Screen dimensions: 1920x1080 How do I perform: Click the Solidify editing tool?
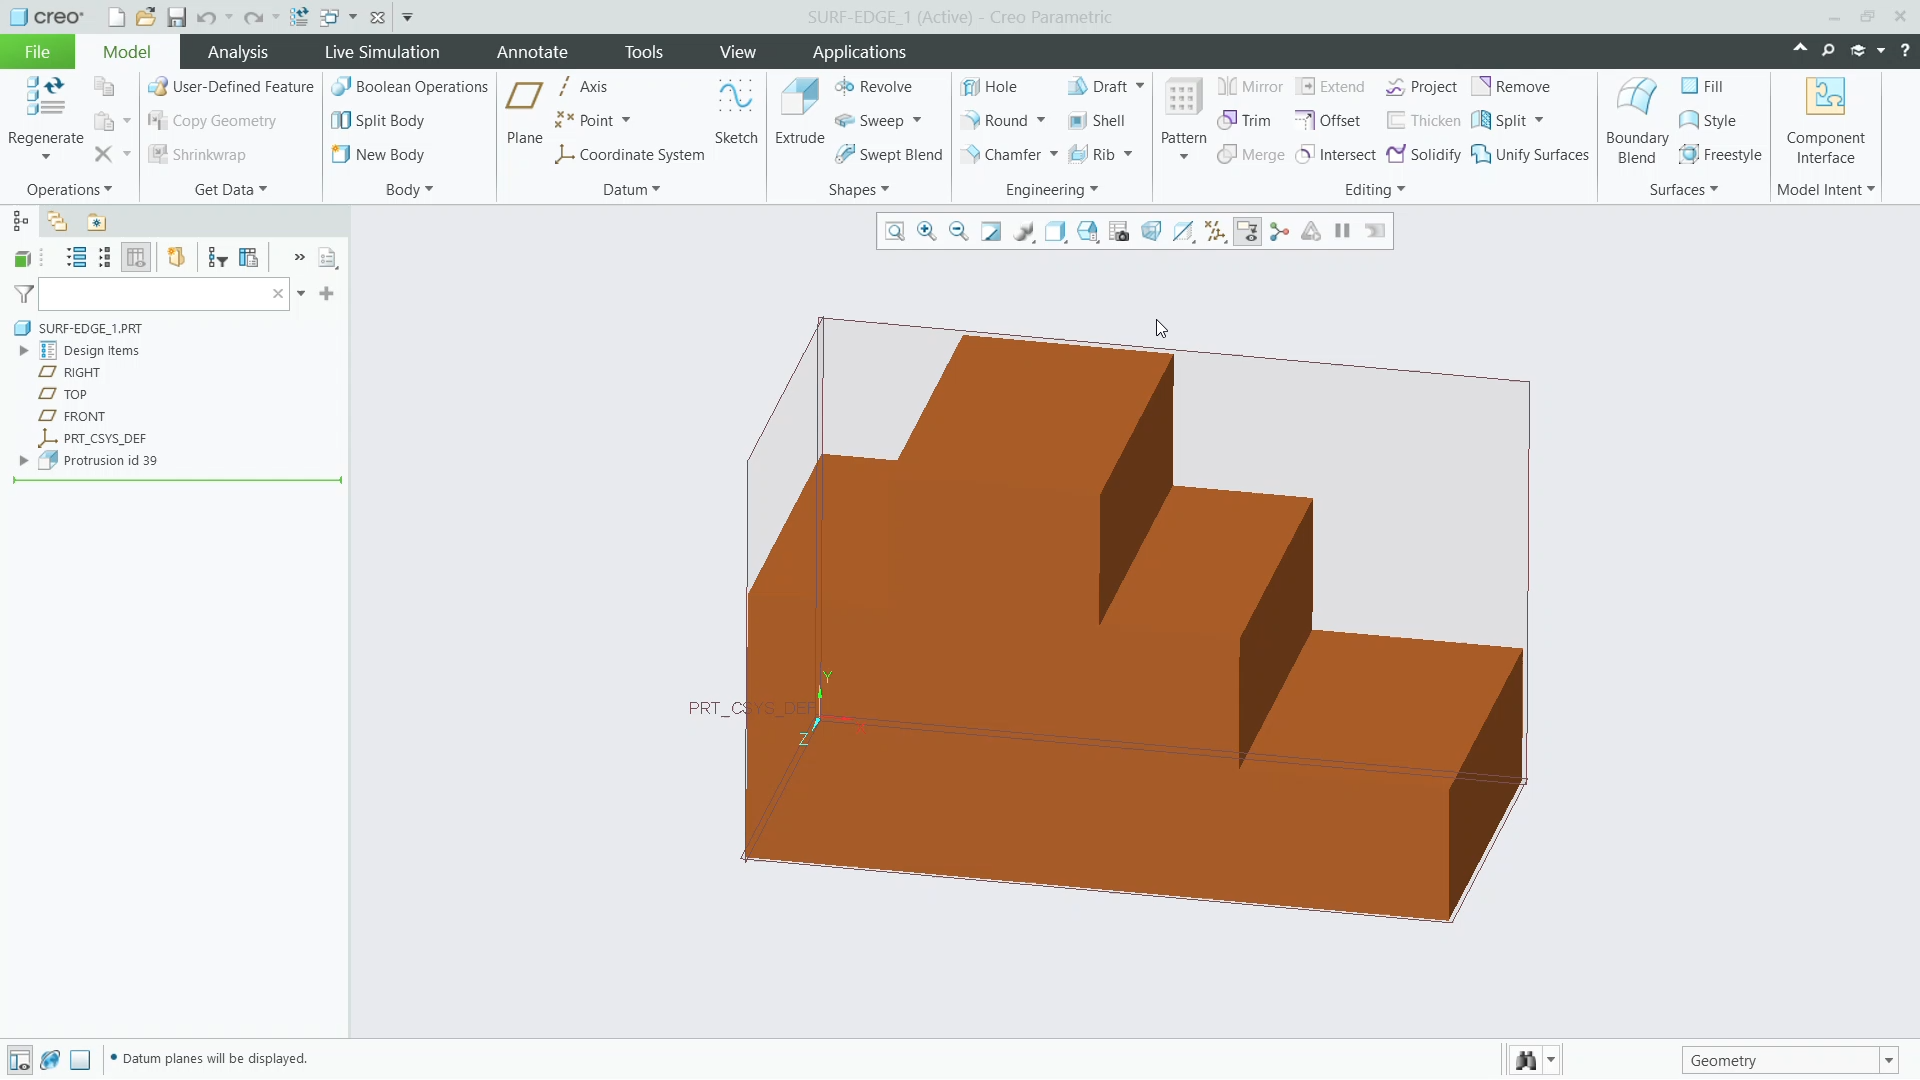(1424, 155)
